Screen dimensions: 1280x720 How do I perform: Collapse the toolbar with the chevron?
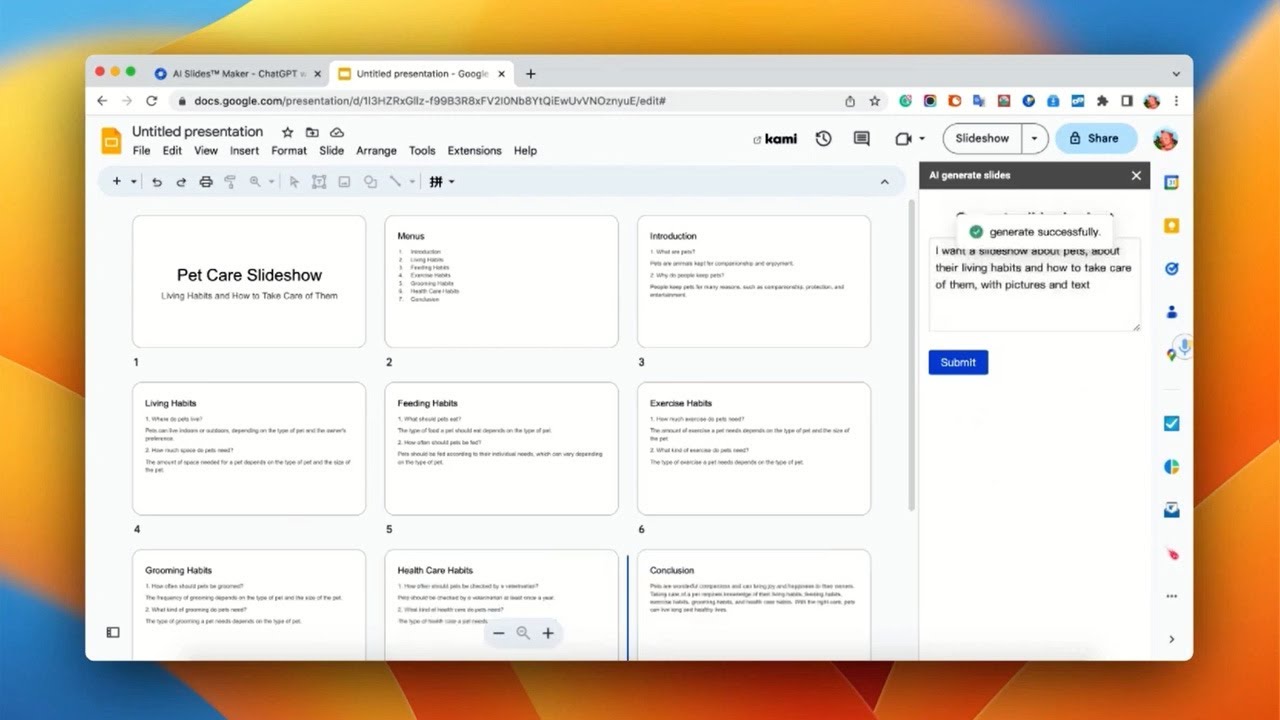885,181
